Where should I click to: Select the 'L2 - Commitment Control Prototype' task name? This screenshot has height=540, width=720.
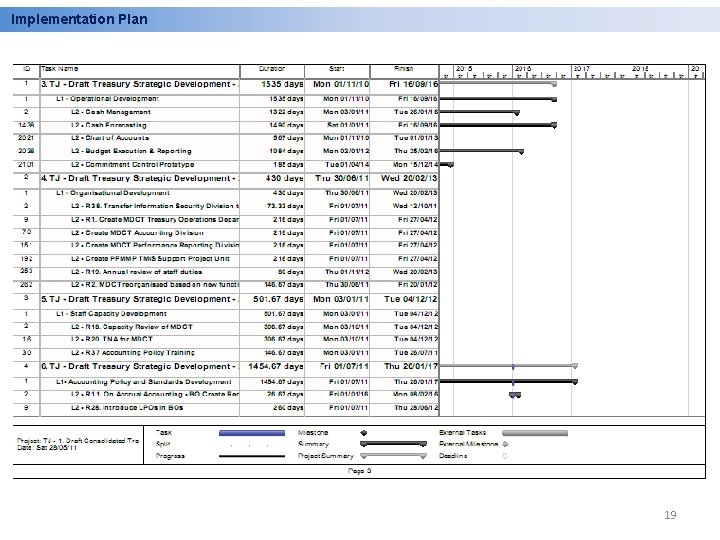[132, 164]
